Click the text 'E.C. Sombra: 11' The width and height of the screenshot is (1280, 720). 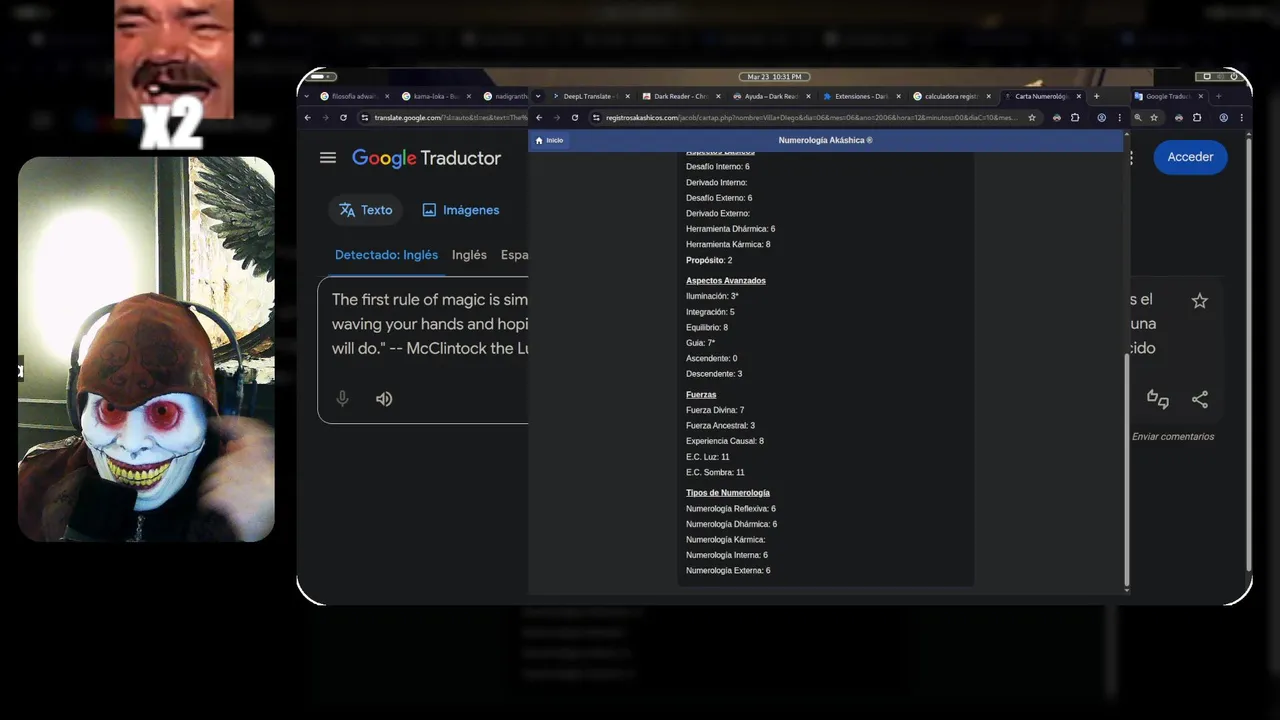pyautogui.click(x=715, y=473)
